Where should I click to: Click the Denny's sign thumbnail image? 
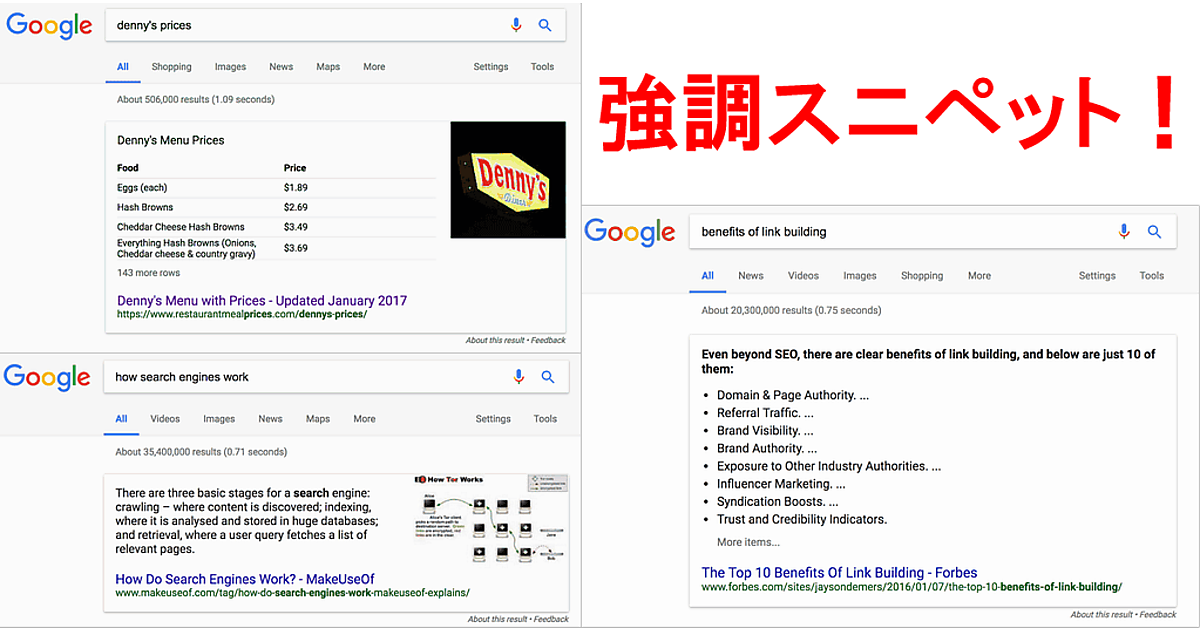pyautogui.click(x=508, y=180)
